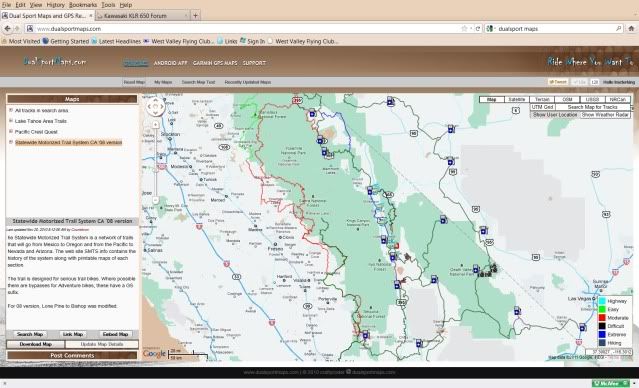Expand All tracks in search area
639x388 pixels.
(11, 110)
